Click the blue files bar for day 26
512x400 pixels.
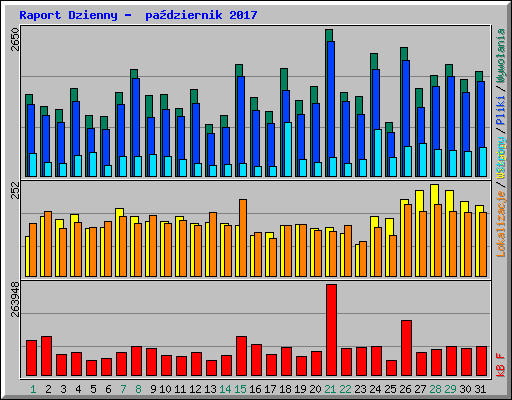(x=406, y=103)
